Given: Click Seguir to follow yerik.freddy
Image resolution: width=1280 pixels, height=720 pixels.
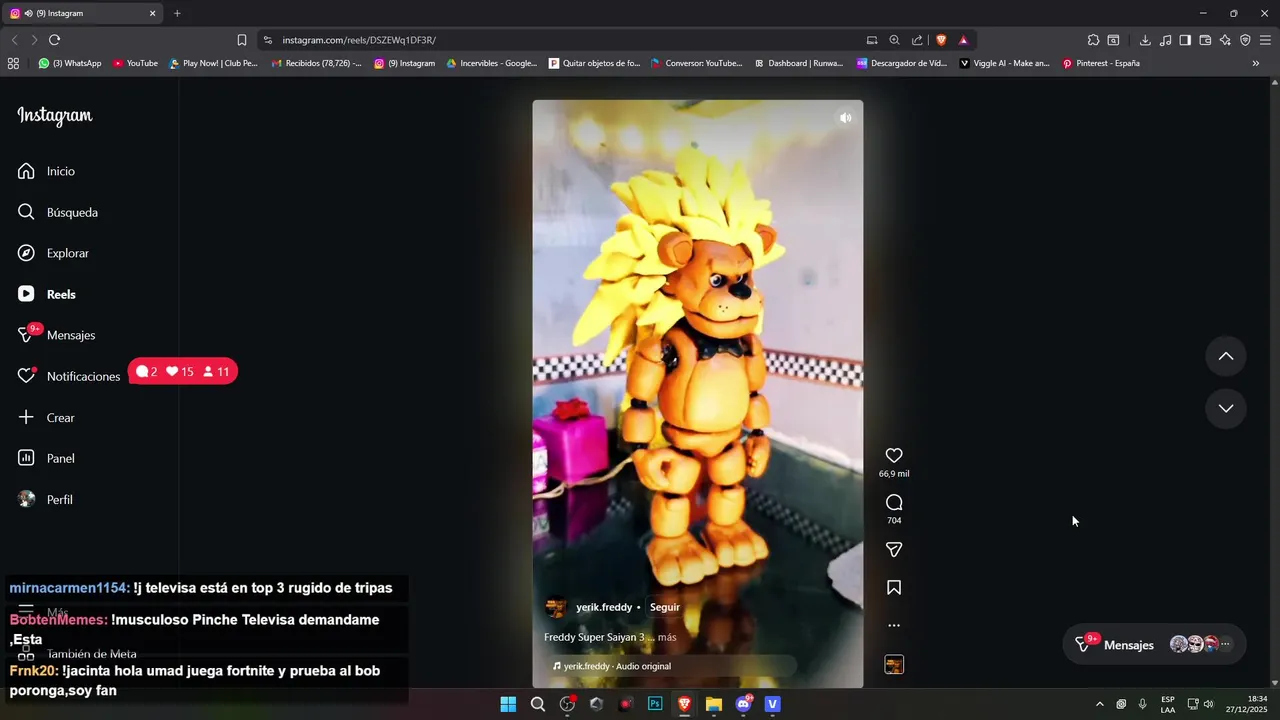Looking at the screenshot, I should pyautogui.click(x=665, y=607).
